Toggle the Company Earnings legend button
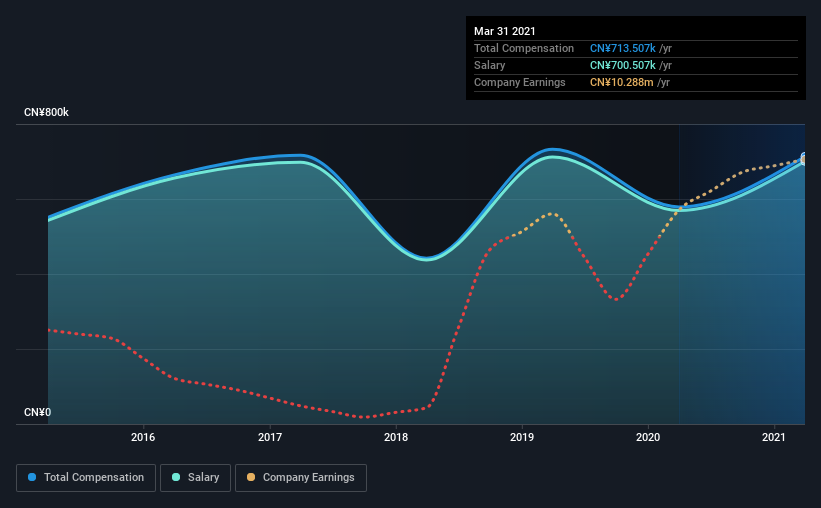The image size is (821, 508). 301,478
